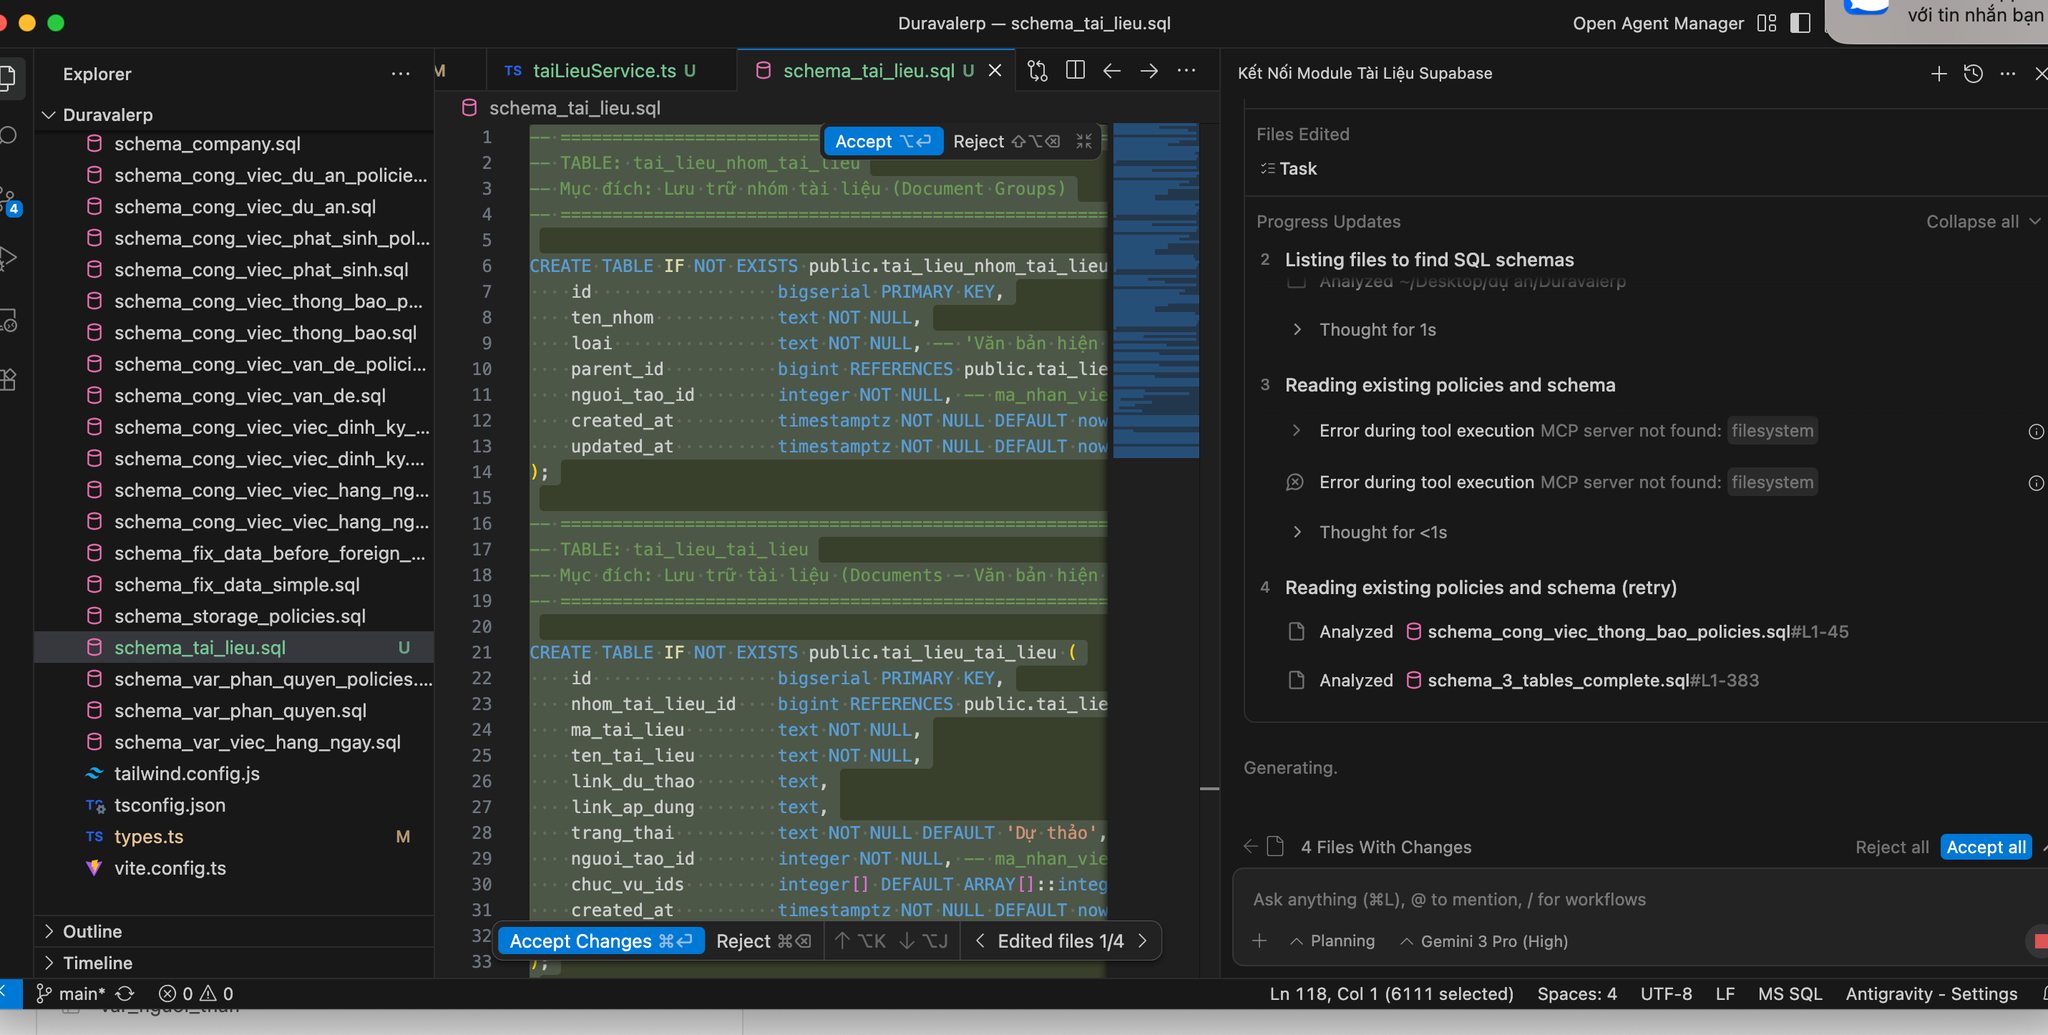Click the sync changes icon beside main*

pos(125,993)
